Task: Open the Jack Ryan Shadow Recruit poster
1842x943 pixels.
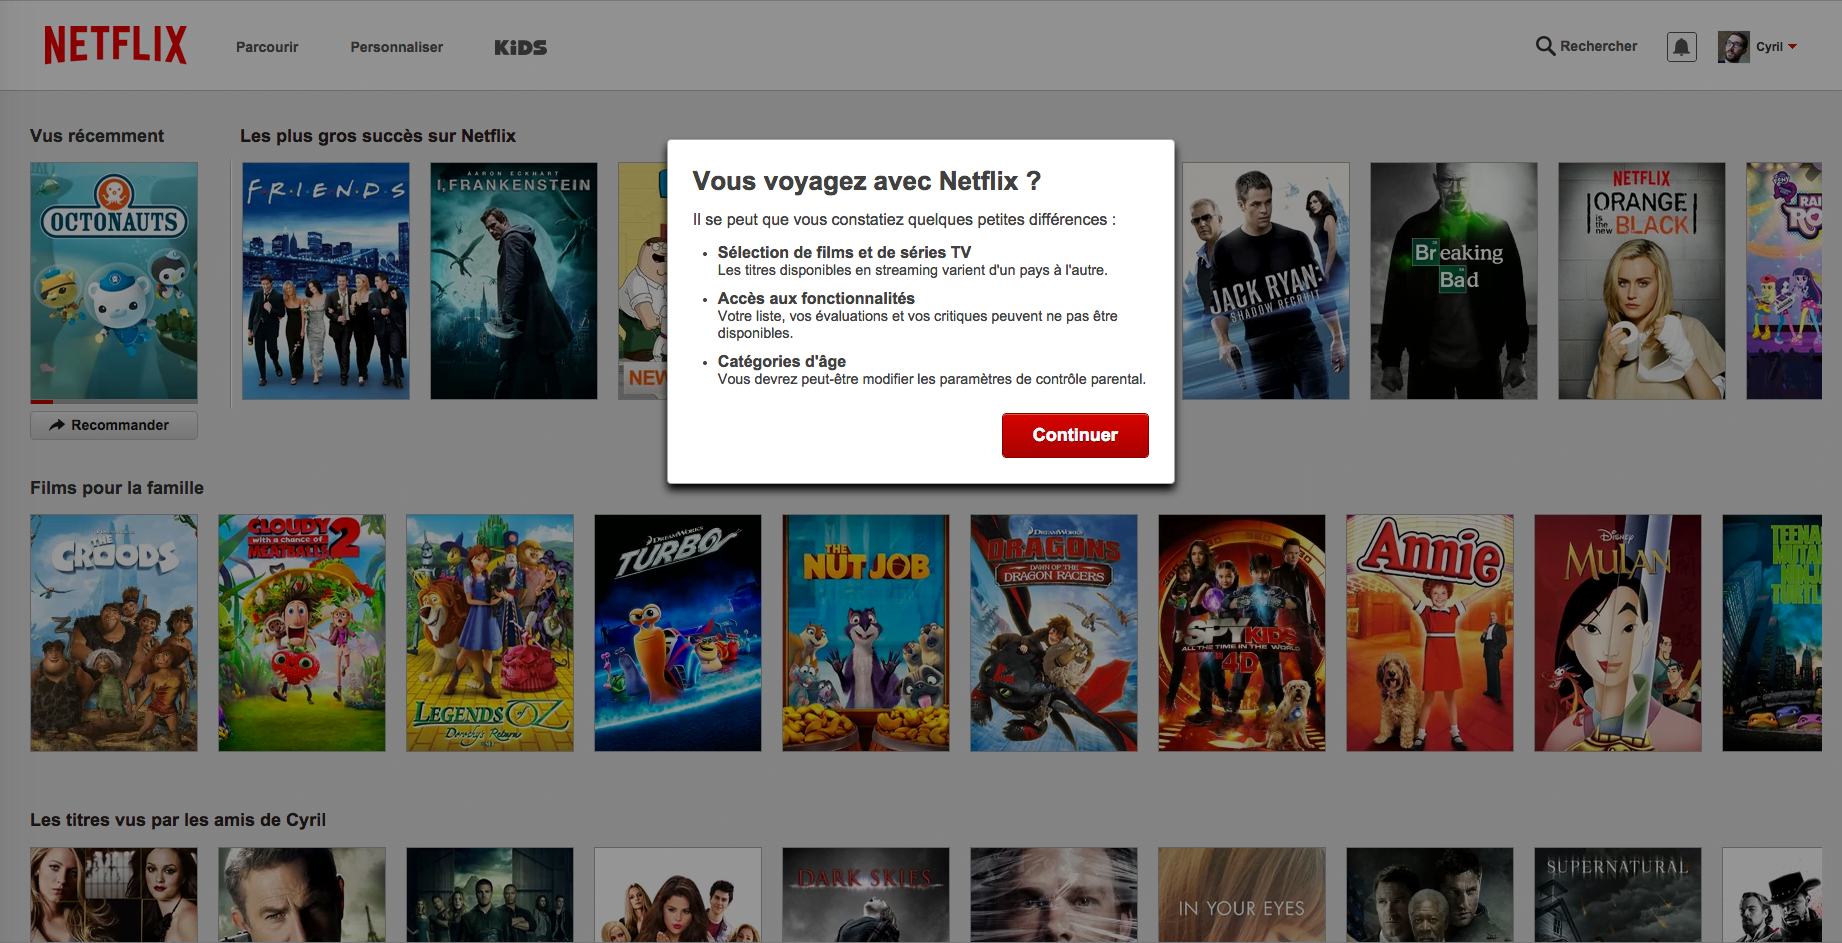Action: coord(1266,281)
